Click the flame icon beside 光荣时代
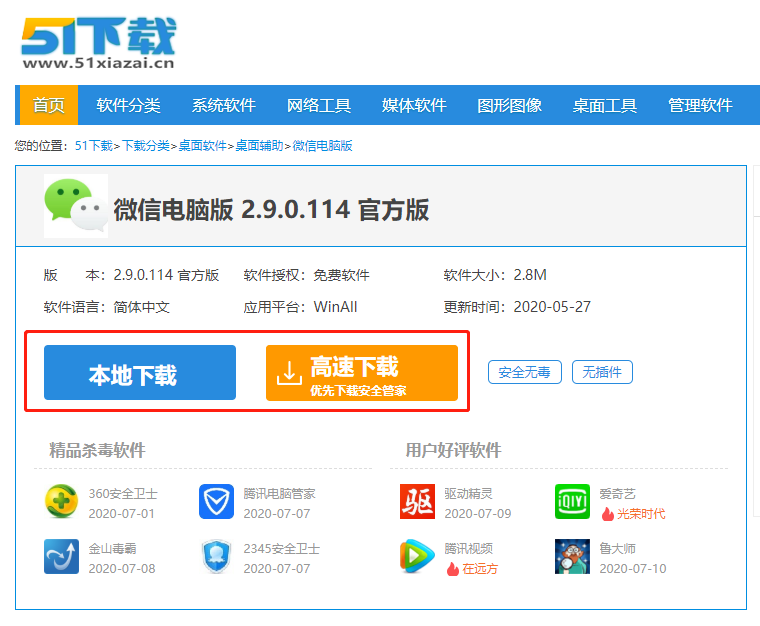760x626 pixels. click(607, 514)
